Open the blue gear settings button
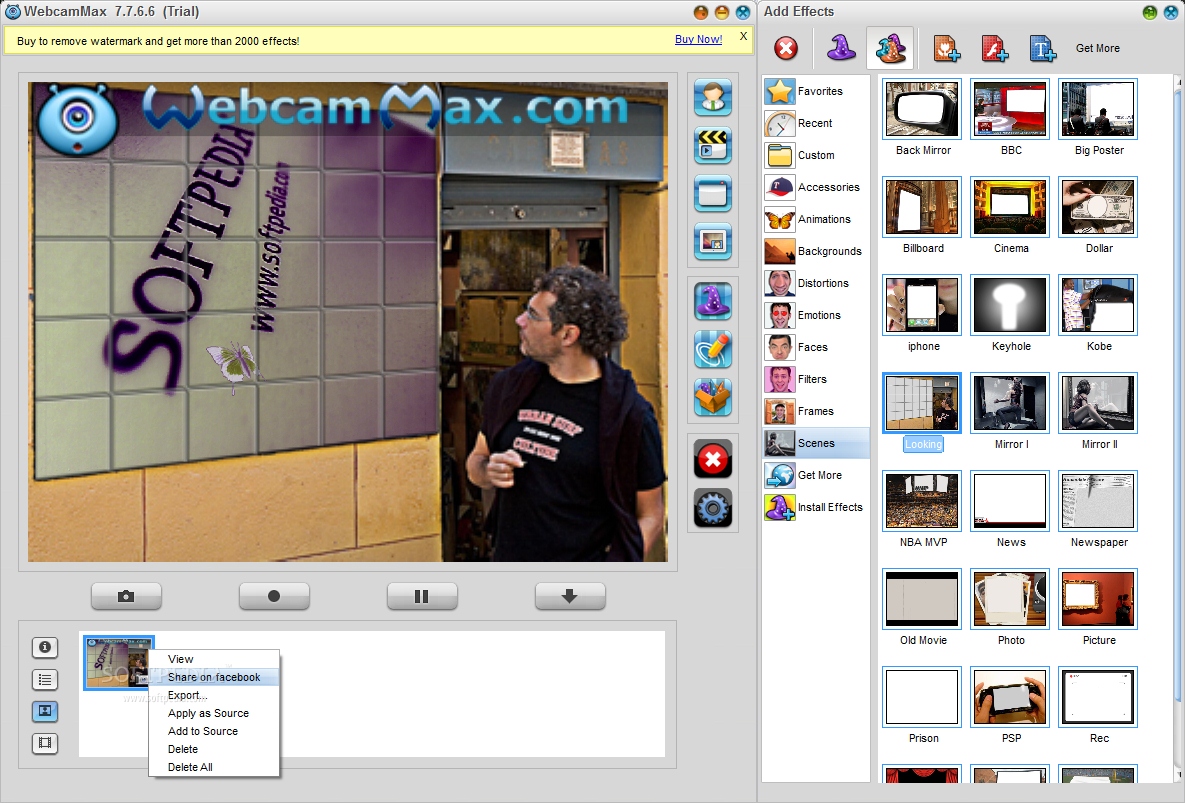This screenshot has width=1185, height=803. click(713, 507)
